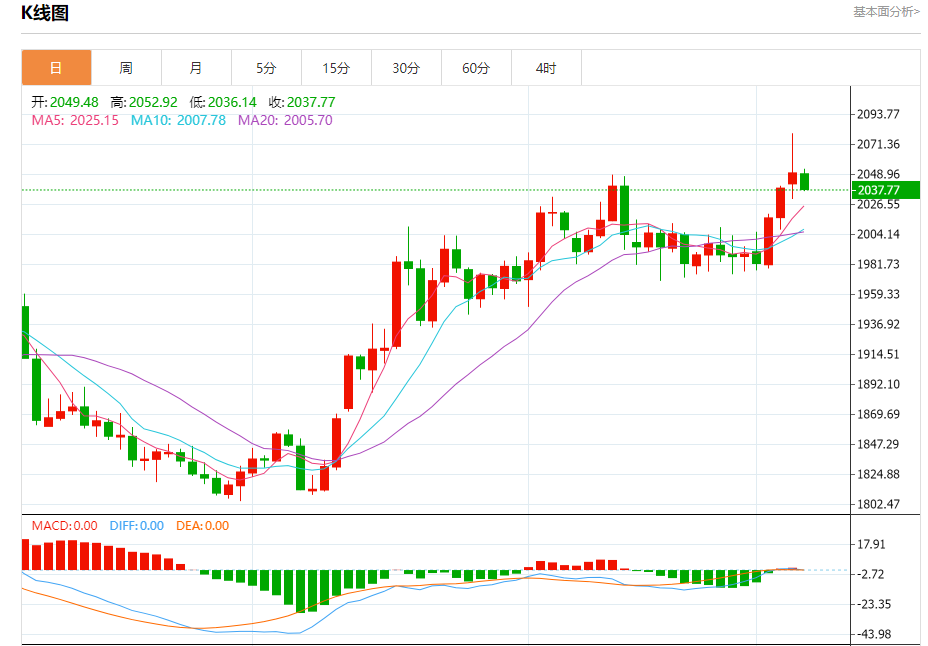Open the 基本面分析 link
The image size is (928, 646).
click(x=886, y=12)
